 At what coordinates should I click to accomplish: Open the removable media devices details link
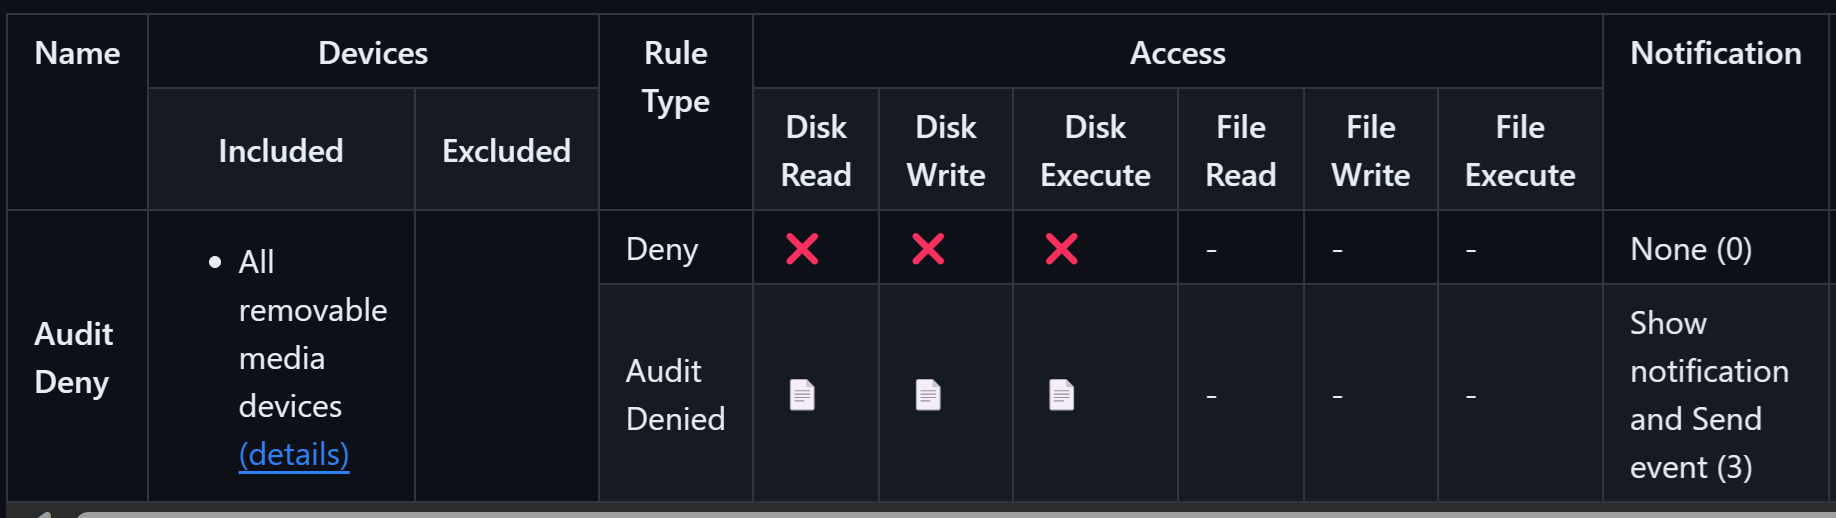[x=294, y=454]
